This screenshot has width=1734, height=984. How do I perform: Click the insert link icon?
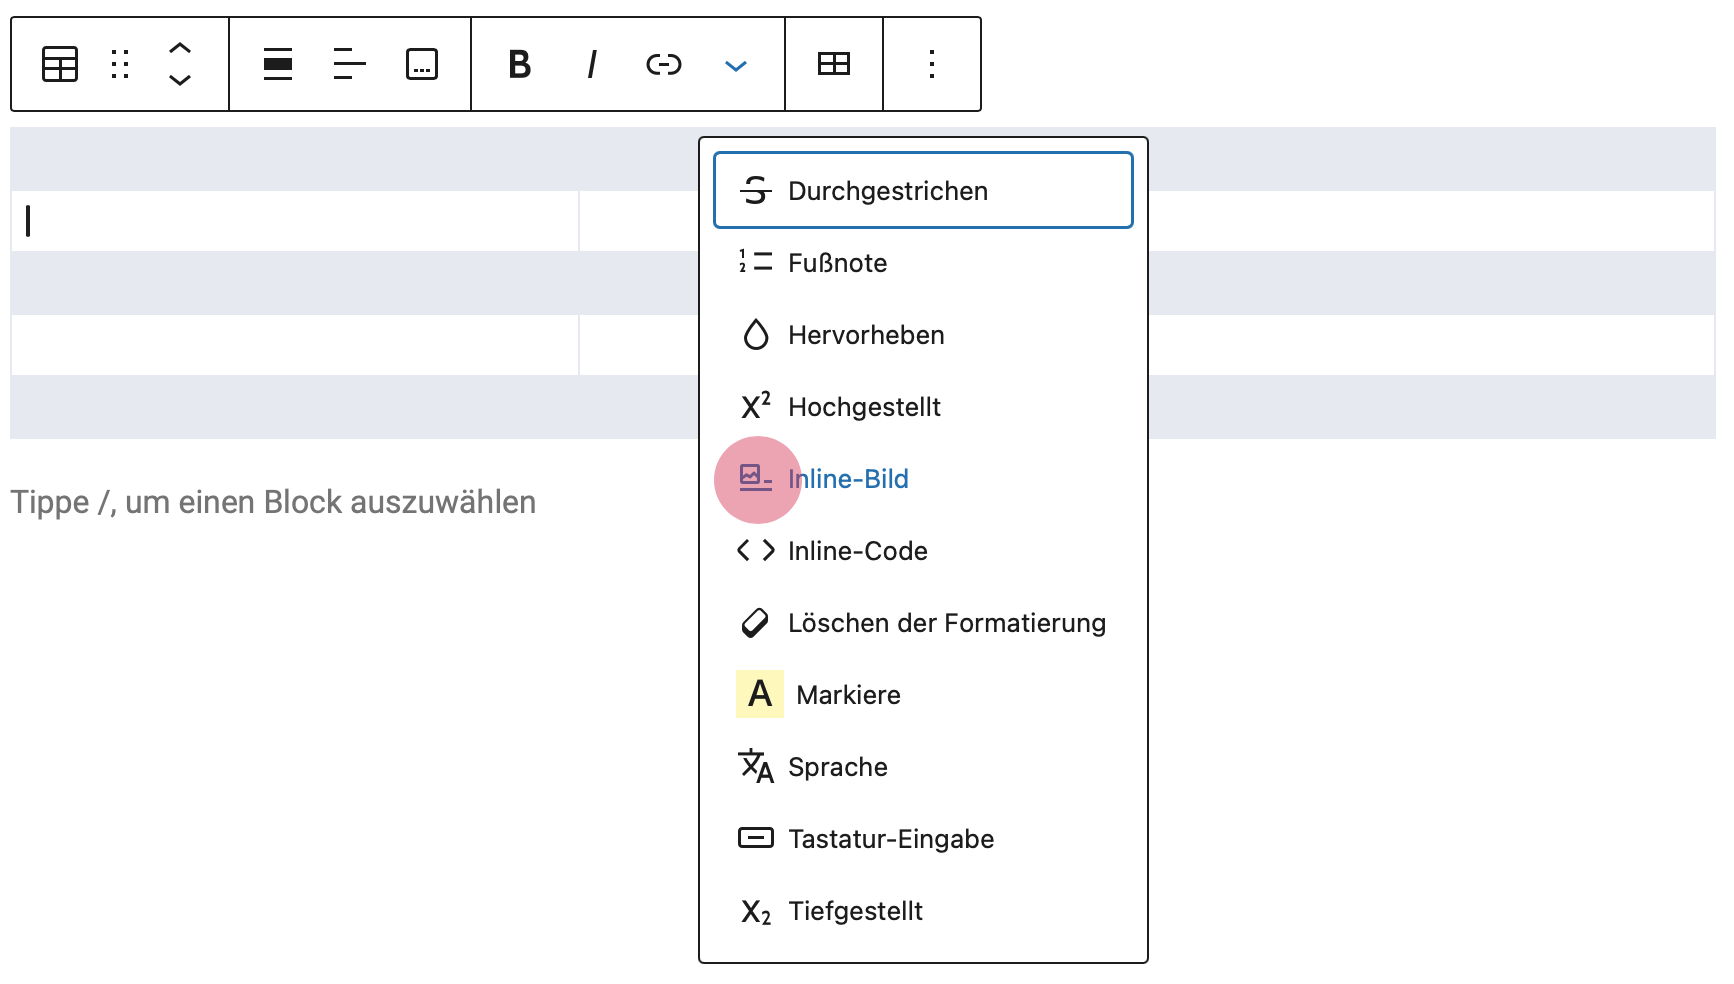(664, 65)
